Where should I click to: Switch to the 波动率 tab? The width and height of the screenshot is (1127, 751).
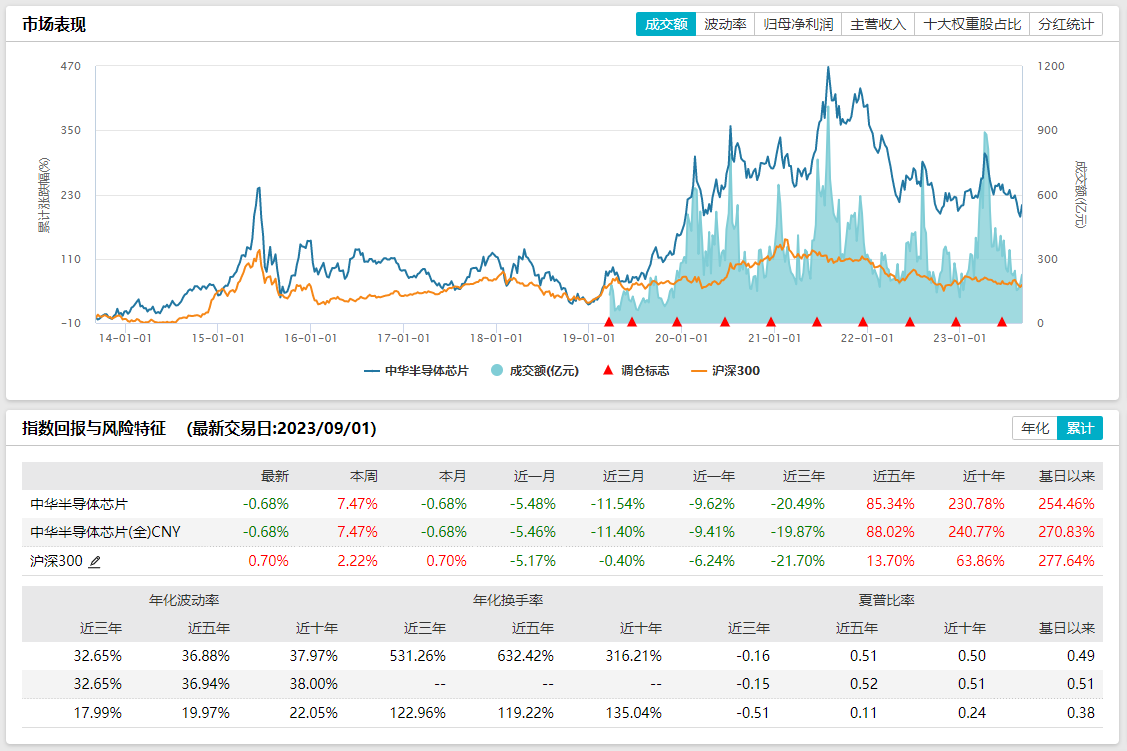coord(725,24)
